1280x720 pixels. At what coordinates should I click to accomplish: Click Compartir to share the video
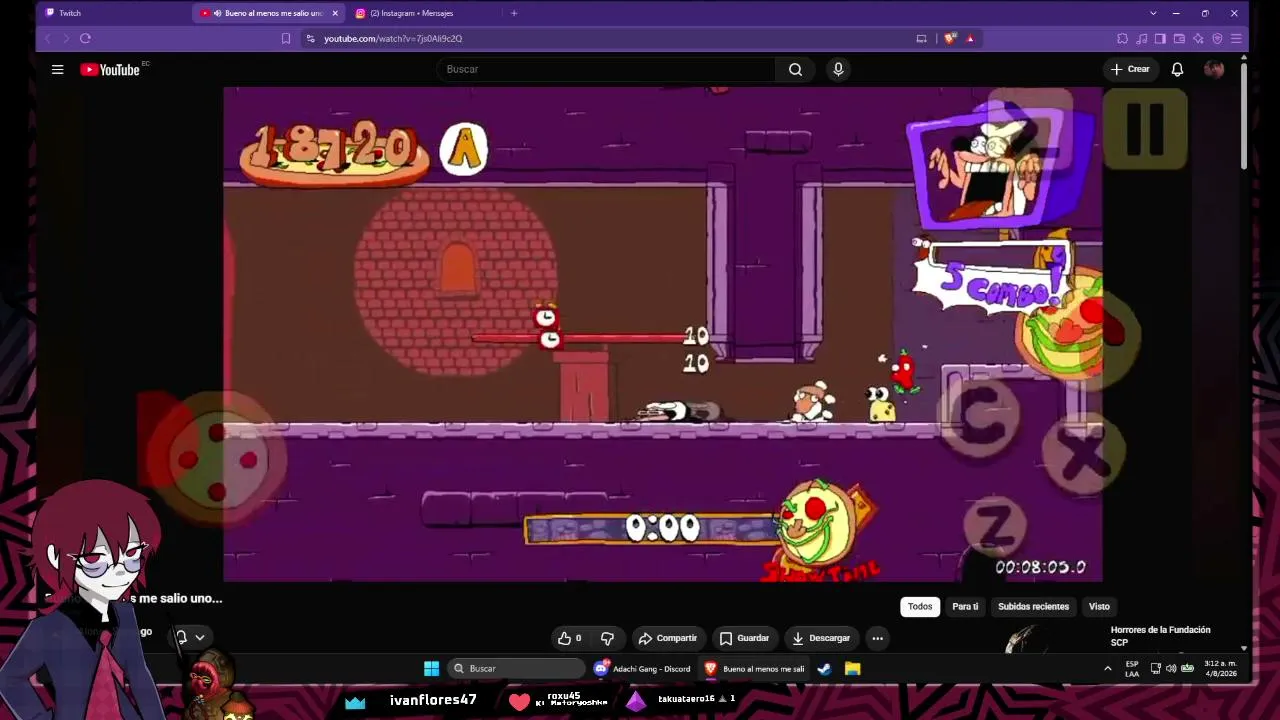[667, 638]
